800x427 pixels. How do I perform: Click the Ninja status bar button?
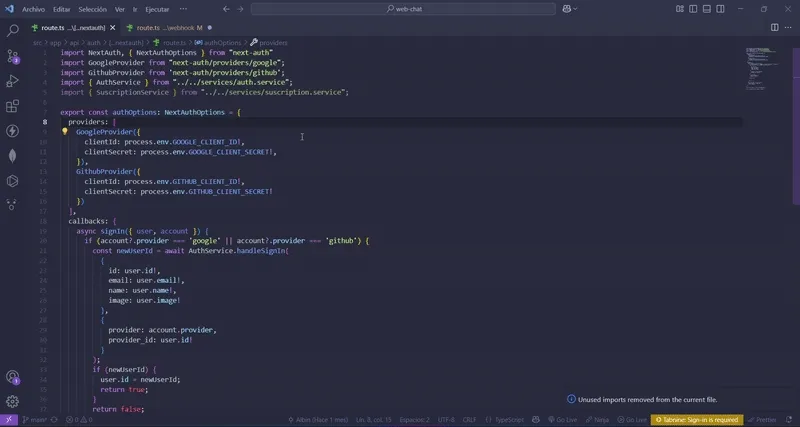pyautogui.click(x=597, y=420)
